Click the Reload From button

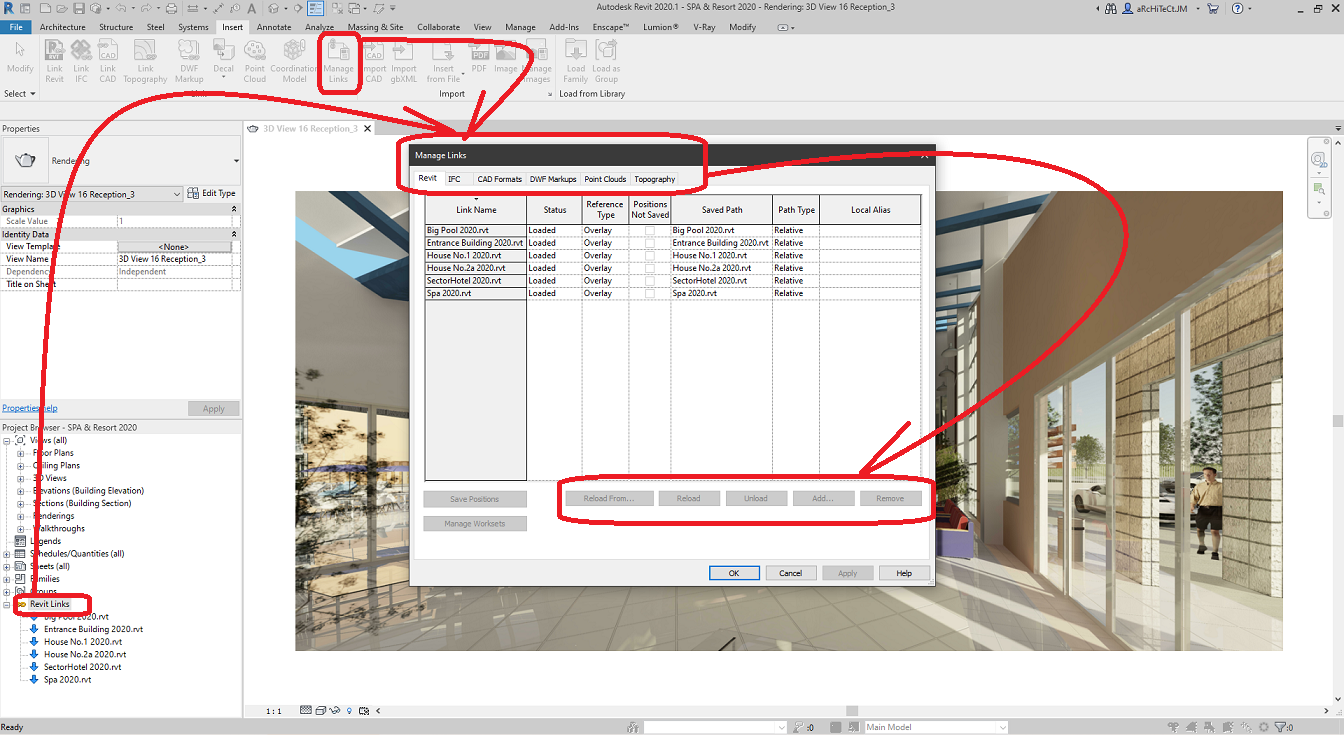(609, 497)
